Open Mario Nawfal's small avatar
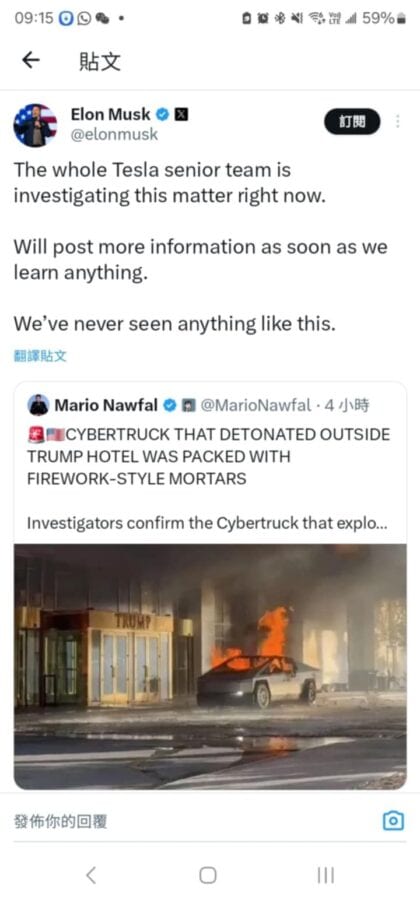 click(38, 405)
